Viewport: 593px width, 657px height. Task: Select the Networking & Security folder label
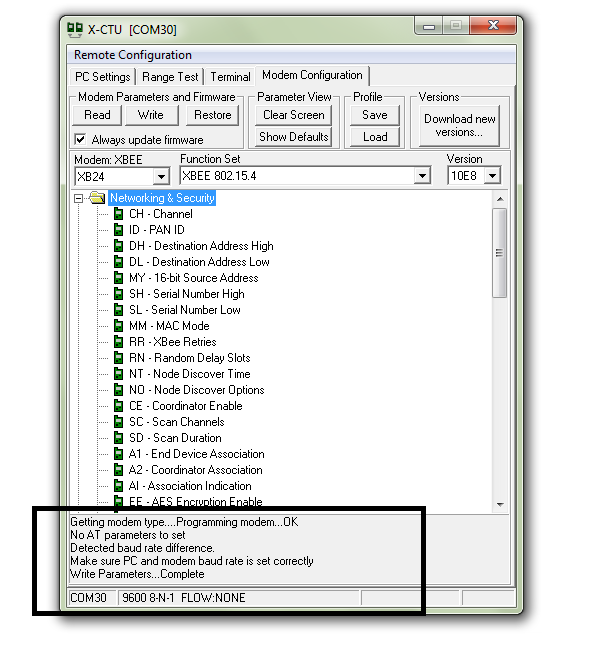tap(162, 198)
